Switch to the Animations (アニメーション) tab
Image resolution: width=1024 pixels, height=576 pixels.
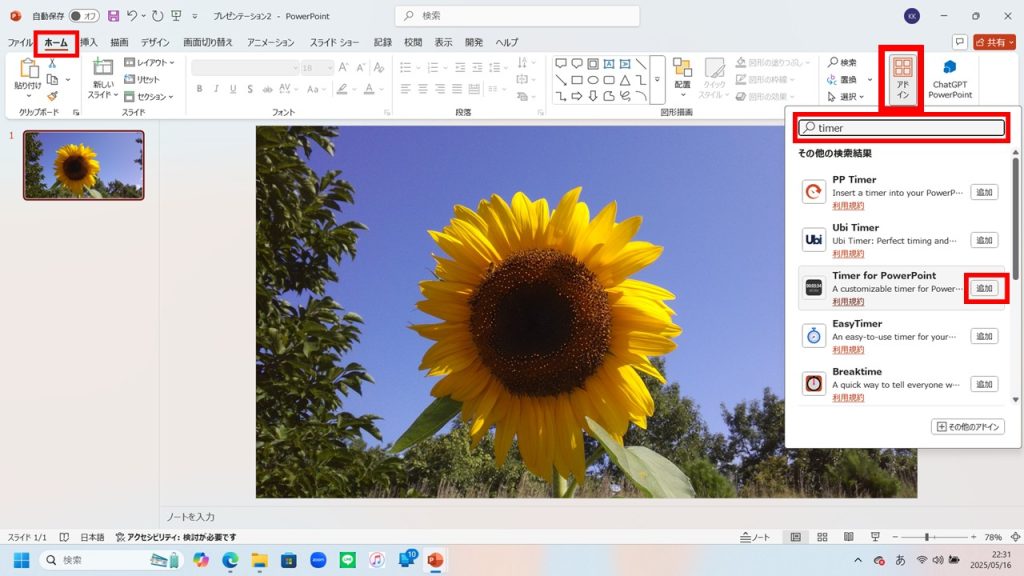pos(270,42)
